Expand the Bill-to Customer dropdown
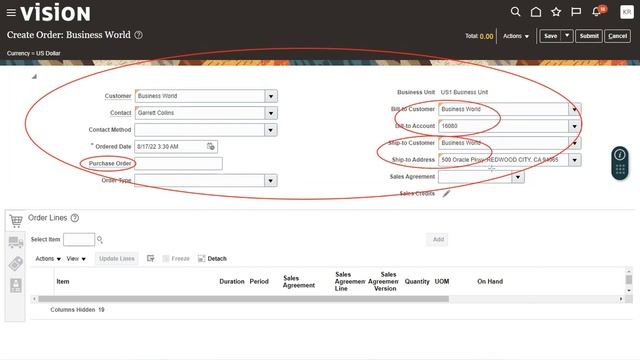 coord(575,109)
